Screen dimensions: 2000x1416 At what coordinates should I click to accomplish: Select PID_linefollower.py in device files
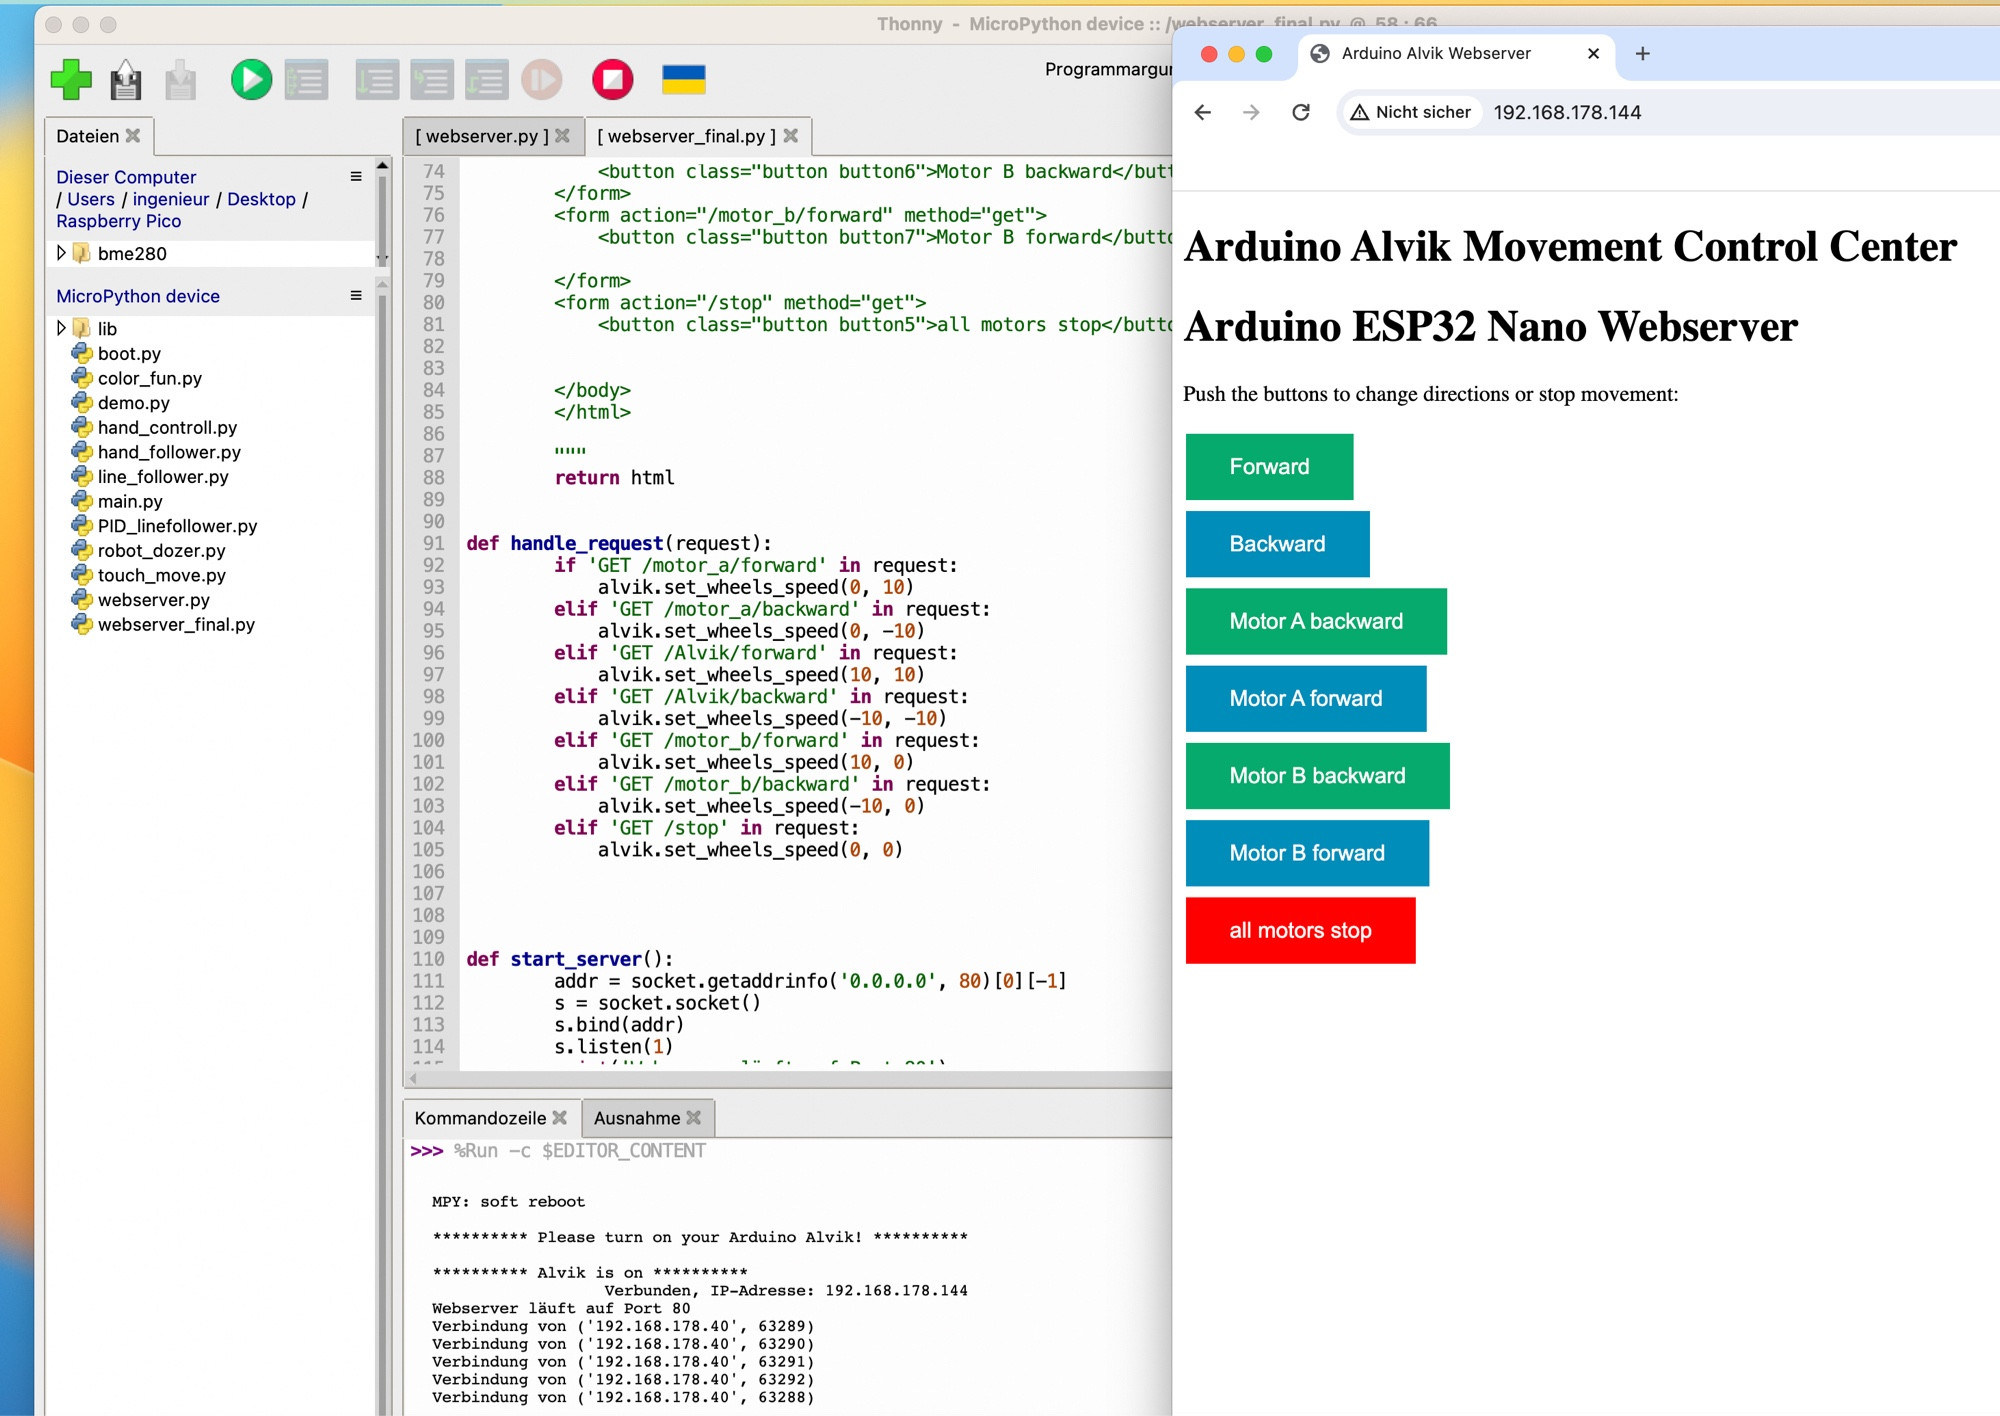coord(177,525)
